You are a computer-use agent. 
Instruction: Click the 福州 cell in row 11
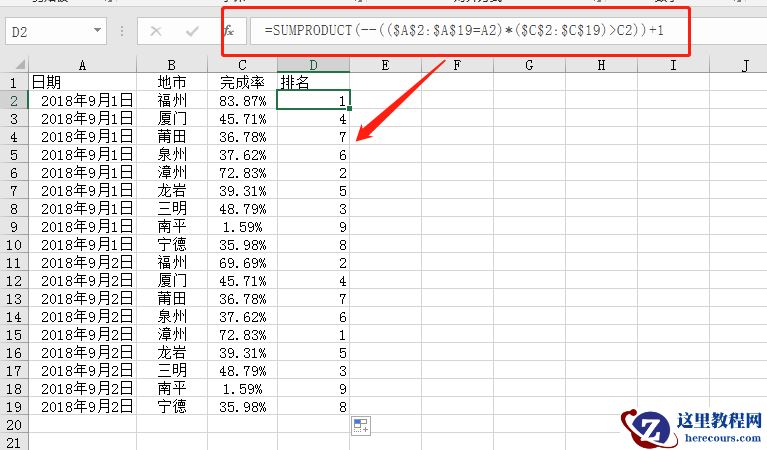pos(172,263)
